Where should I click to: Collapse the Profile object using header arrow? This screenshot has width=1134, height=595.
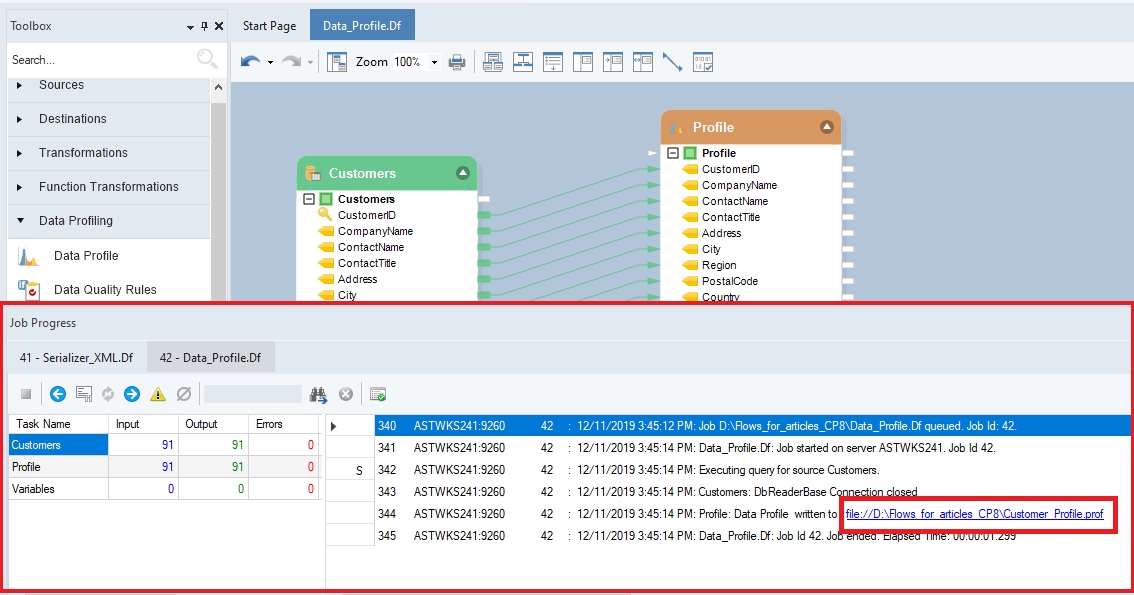click(826, 127)
